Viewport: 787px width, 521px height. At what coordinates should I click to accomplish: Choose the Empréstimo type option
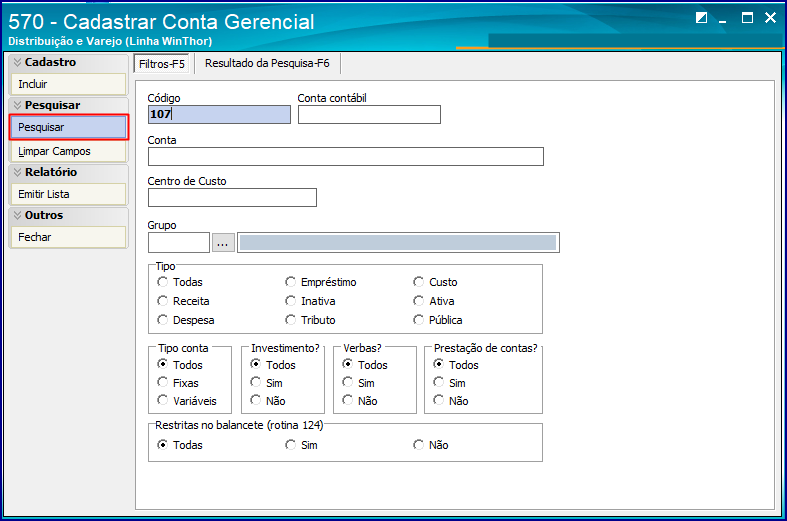[x=321, y=282]
